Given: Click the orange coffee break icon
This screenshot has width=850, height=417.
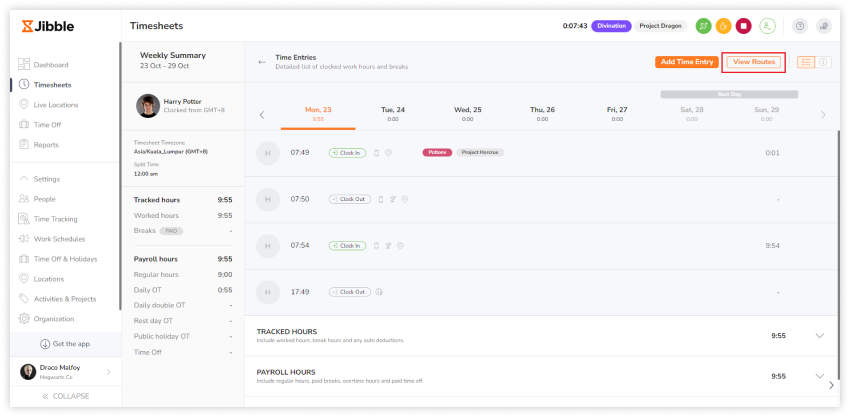Looking at the screenshot, I should [723, 26].
